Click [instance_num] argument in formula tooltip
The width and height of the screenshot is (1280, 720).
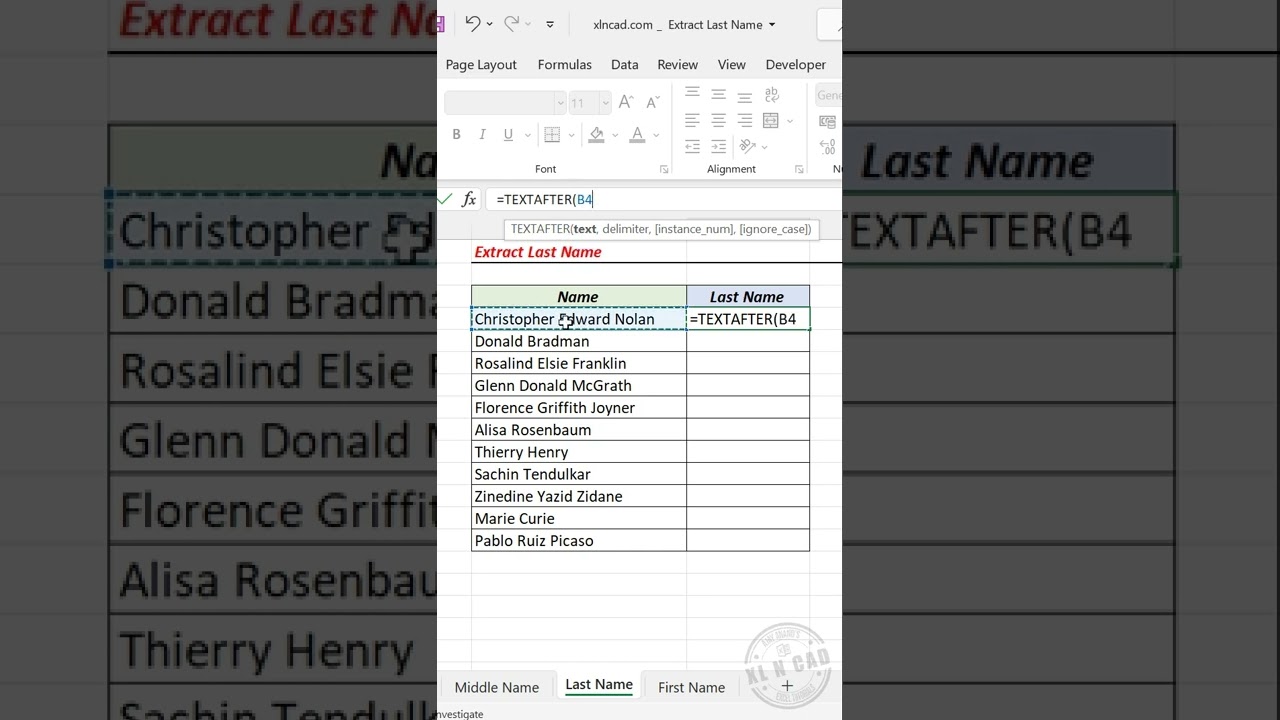coord(694,229)
